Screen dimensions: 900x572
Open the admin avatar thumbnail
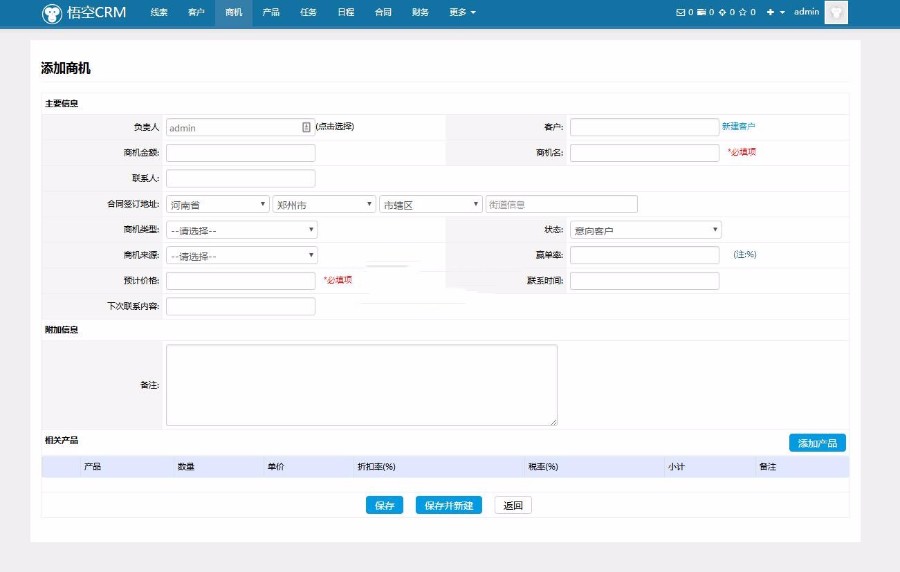[x=836, y=12]
